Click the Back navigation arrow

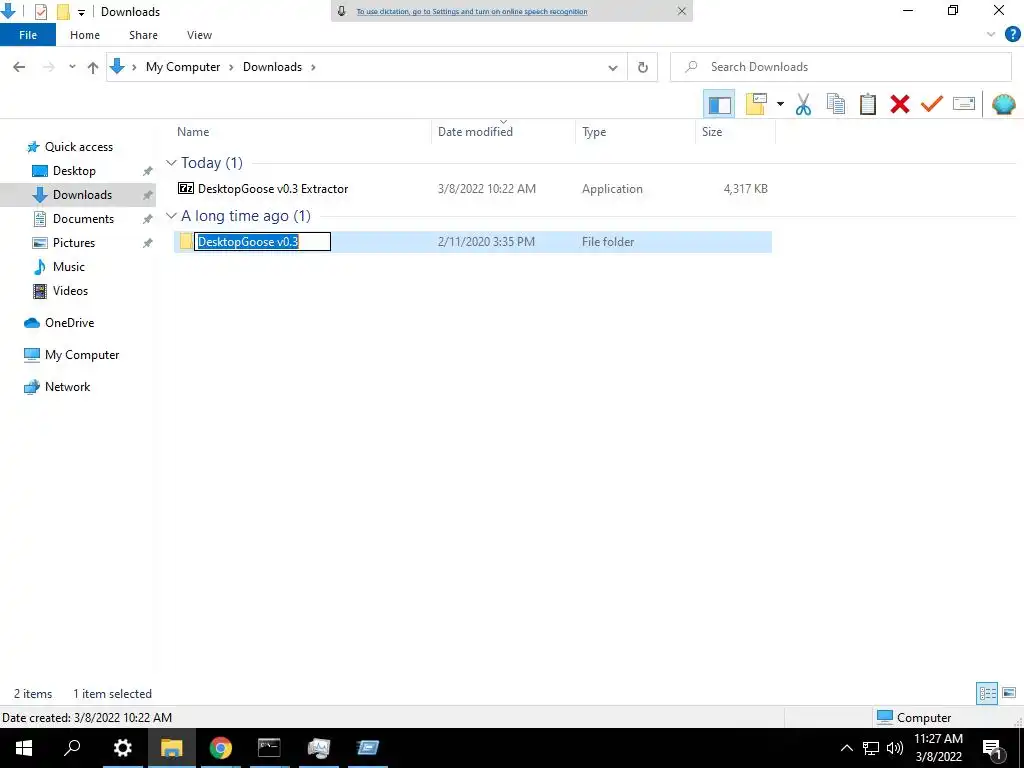pos(19,67)
